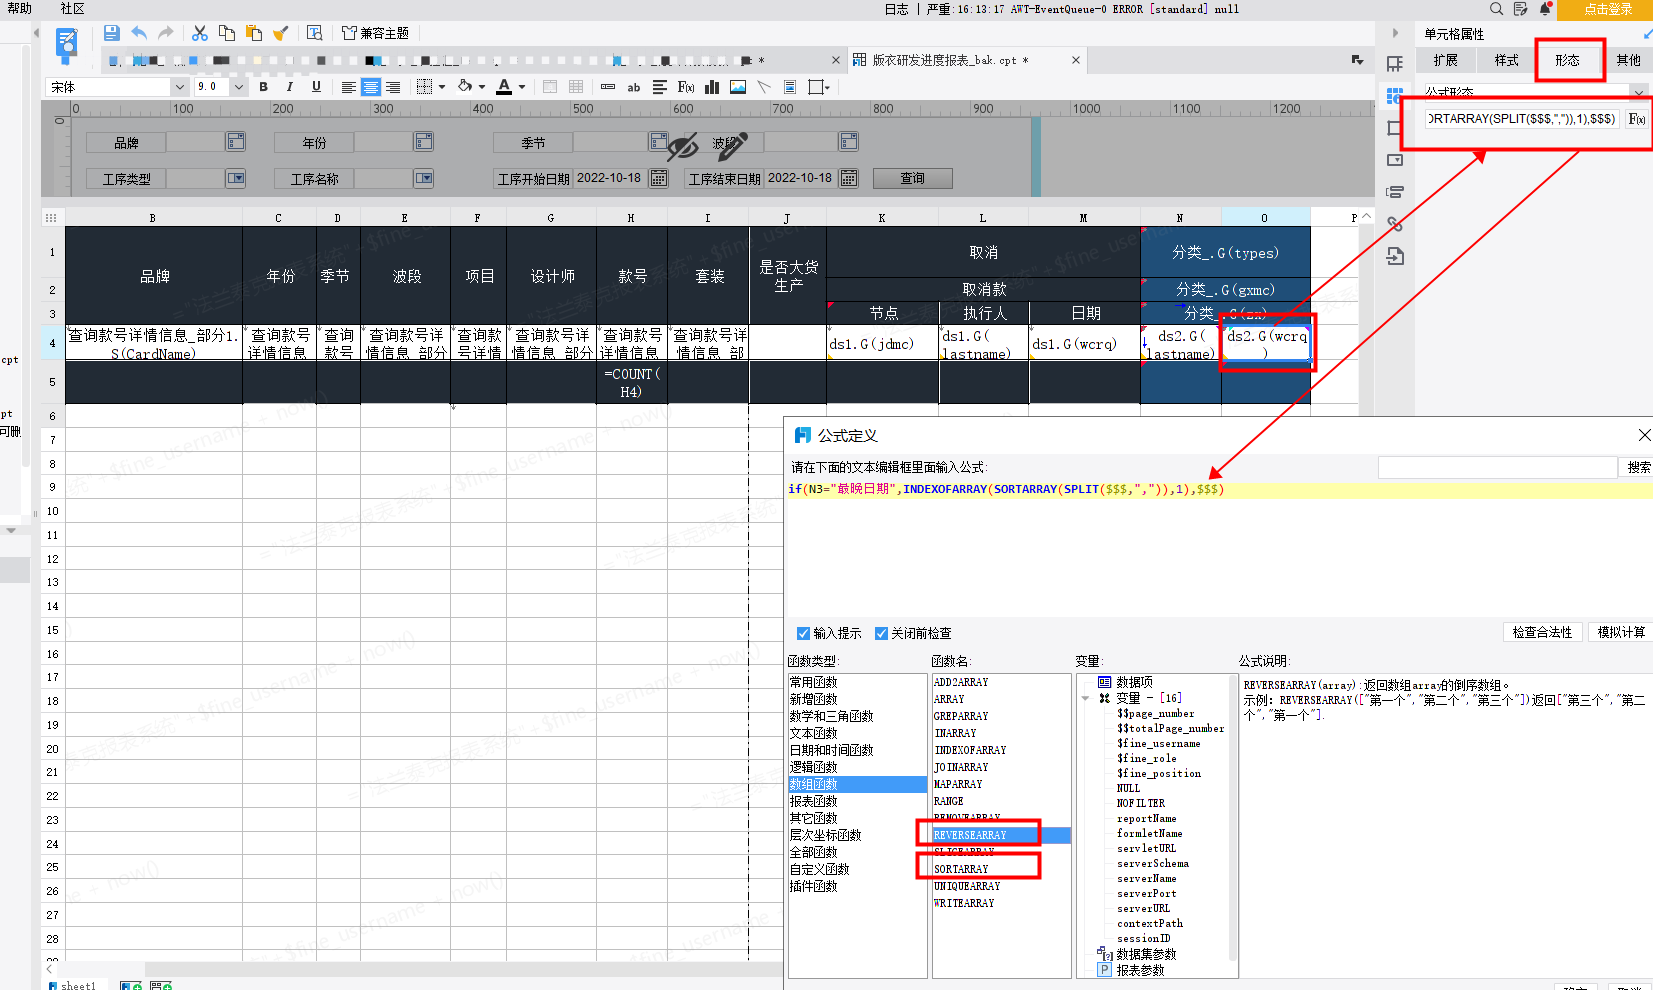Click the Cut scissors icon

(x=200, y=33)
